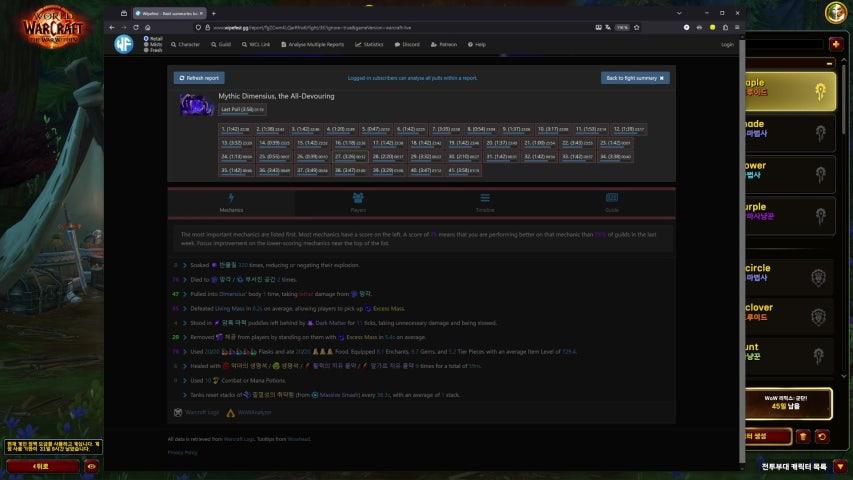Click Back to fight summary button
This screenshot has width=853, height=480.
(635, 77)
